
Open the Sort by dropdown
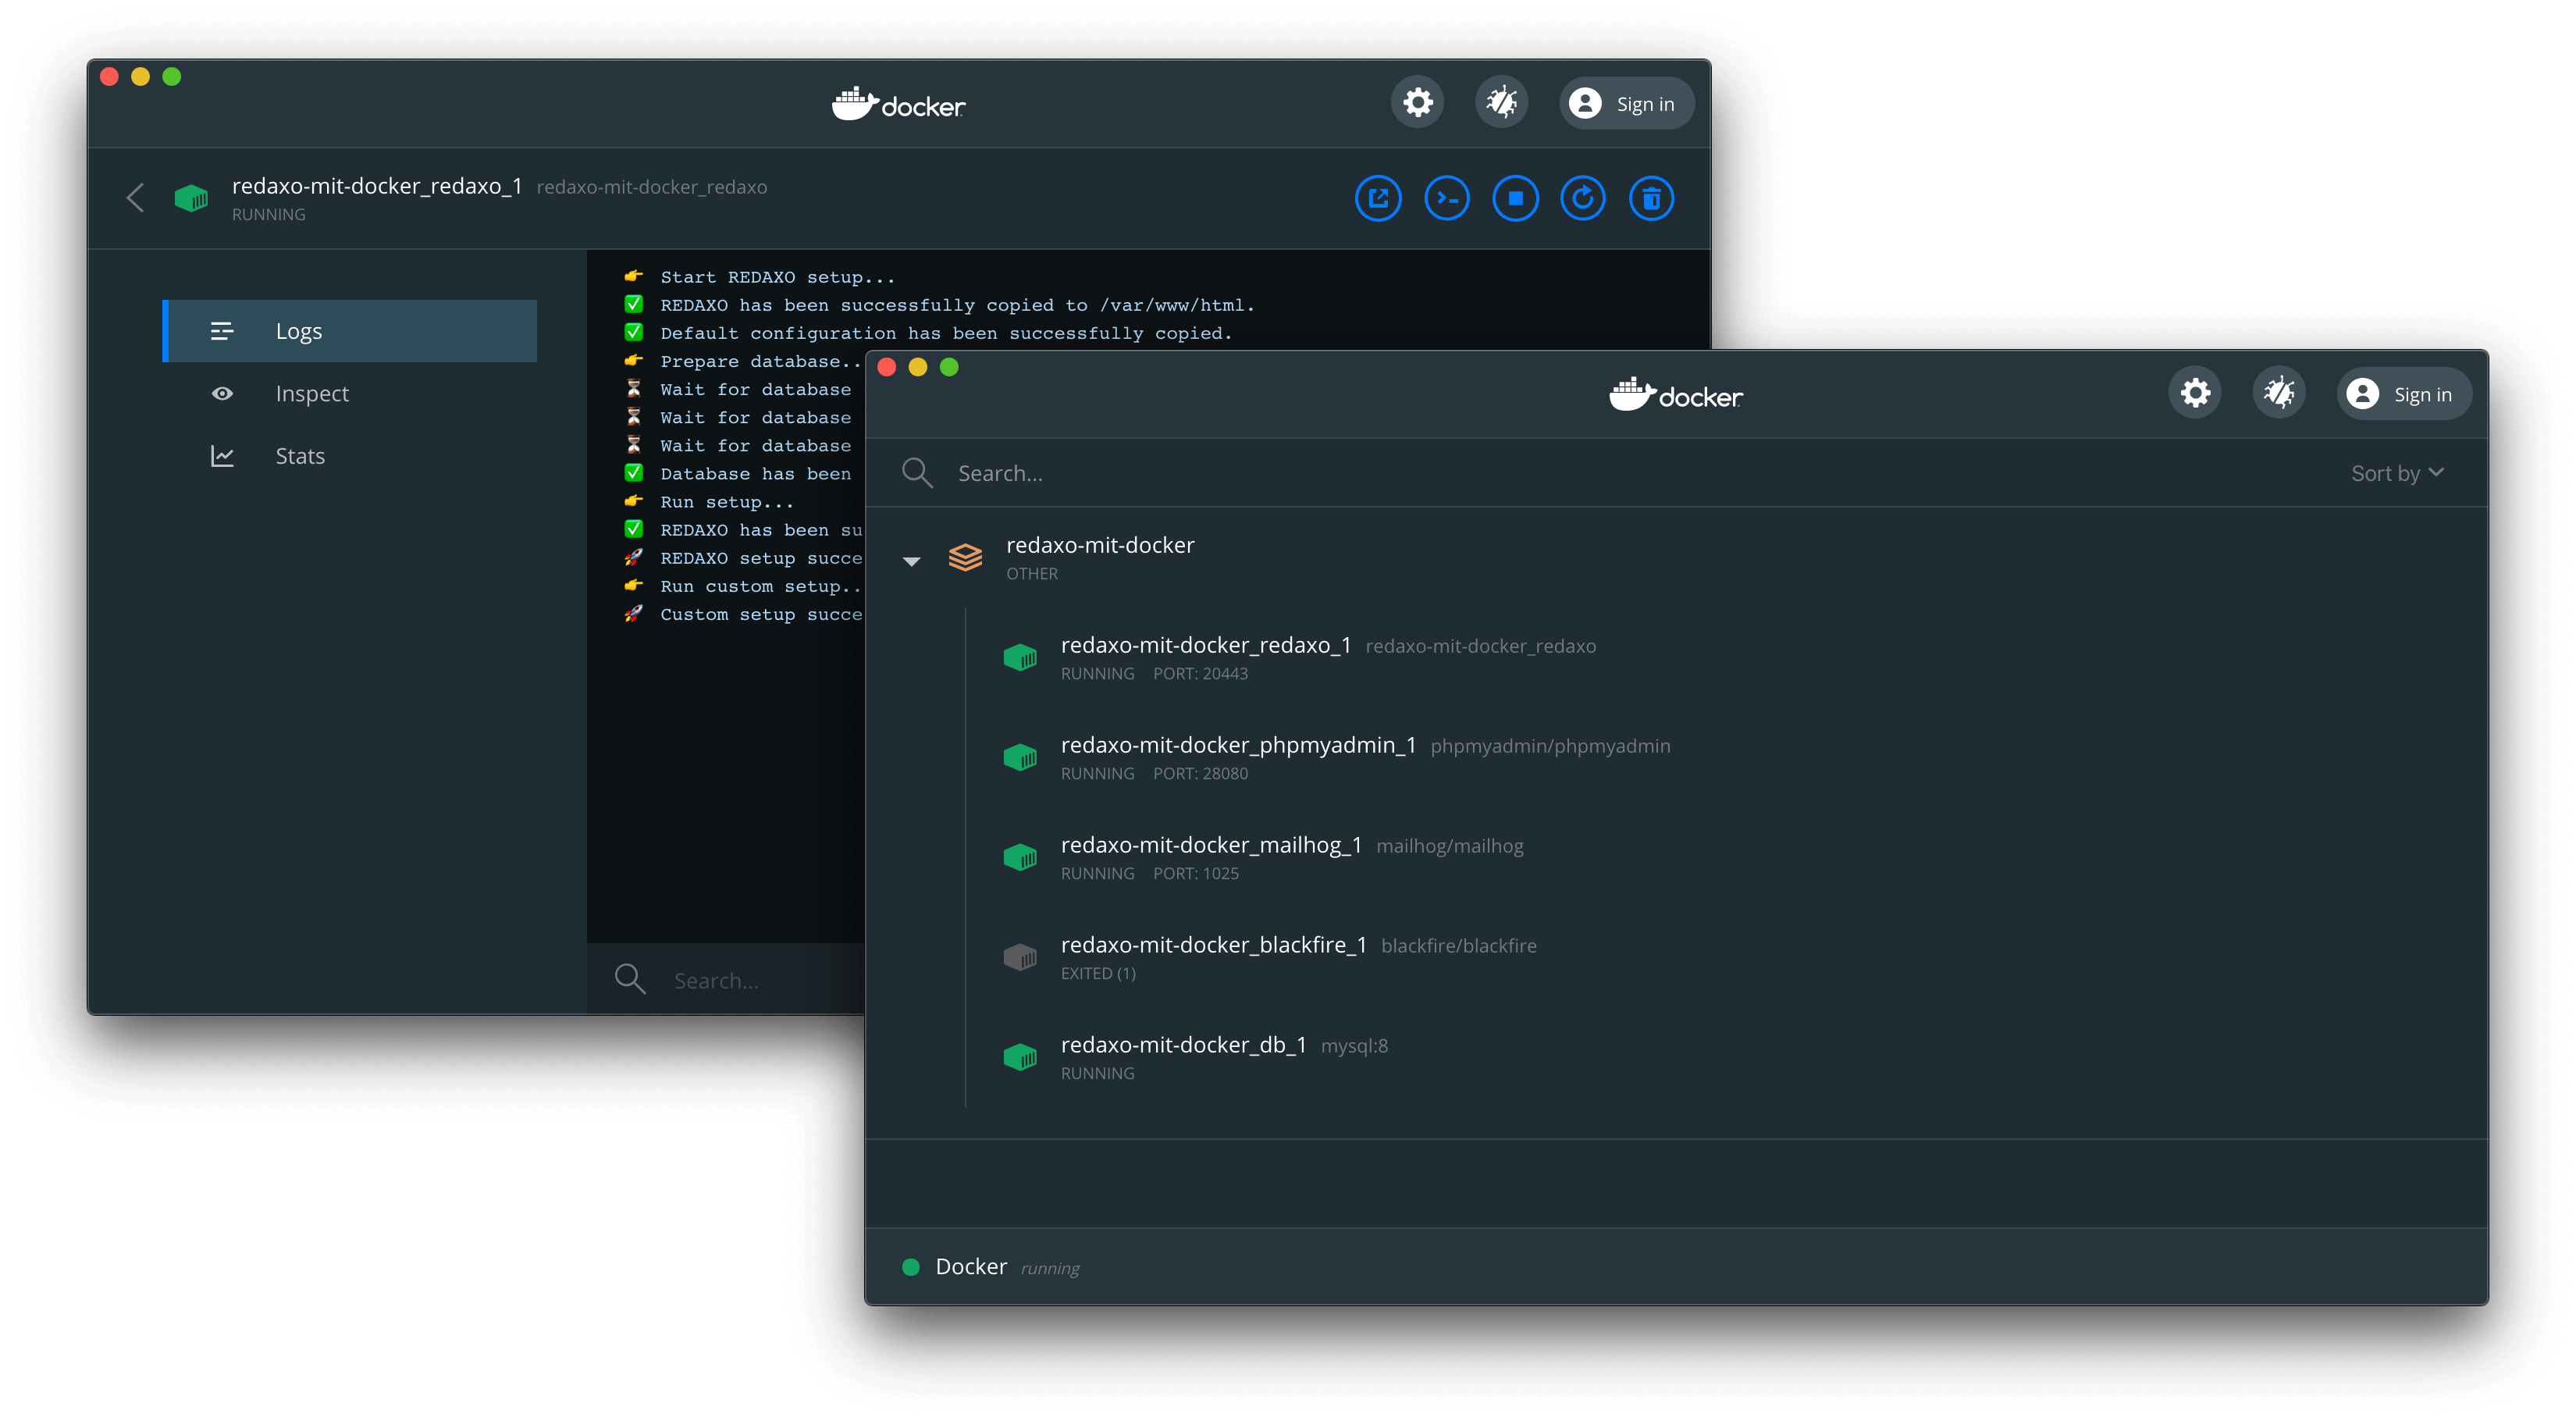pos(2396,473)
